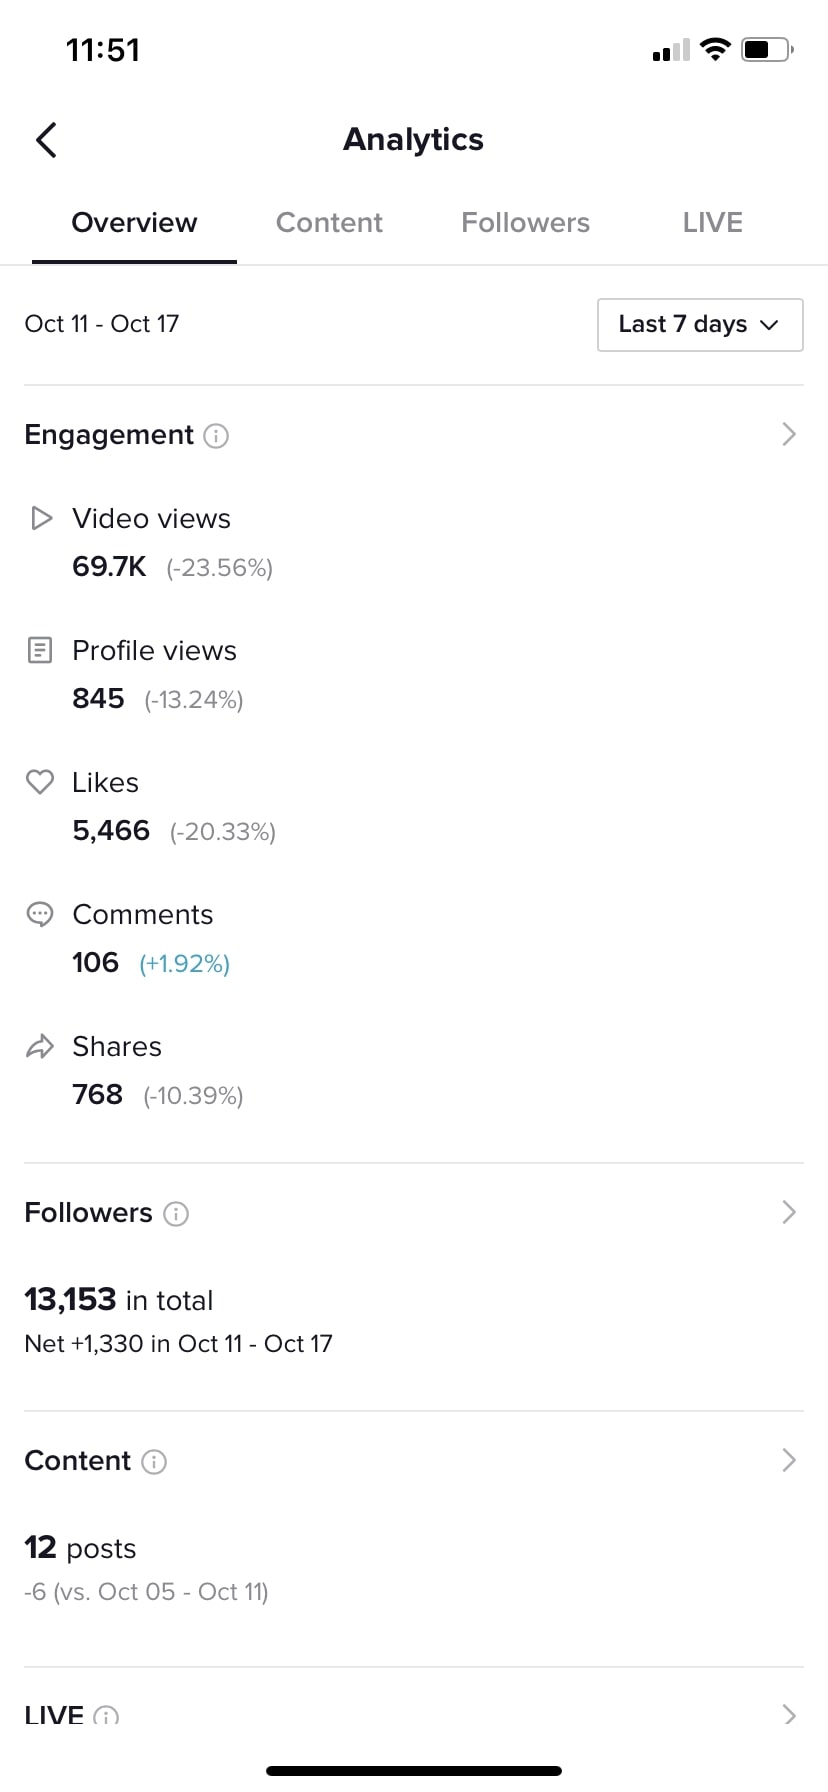Tap the info icon beside Content heading
Viewport: 828px width, 1792px height.
pos(154,1462)
